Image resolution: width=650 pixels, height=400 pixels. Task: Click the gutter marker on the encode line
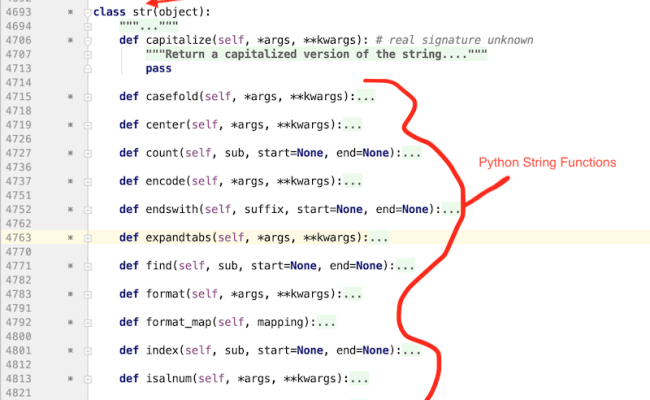click(70, 181)
